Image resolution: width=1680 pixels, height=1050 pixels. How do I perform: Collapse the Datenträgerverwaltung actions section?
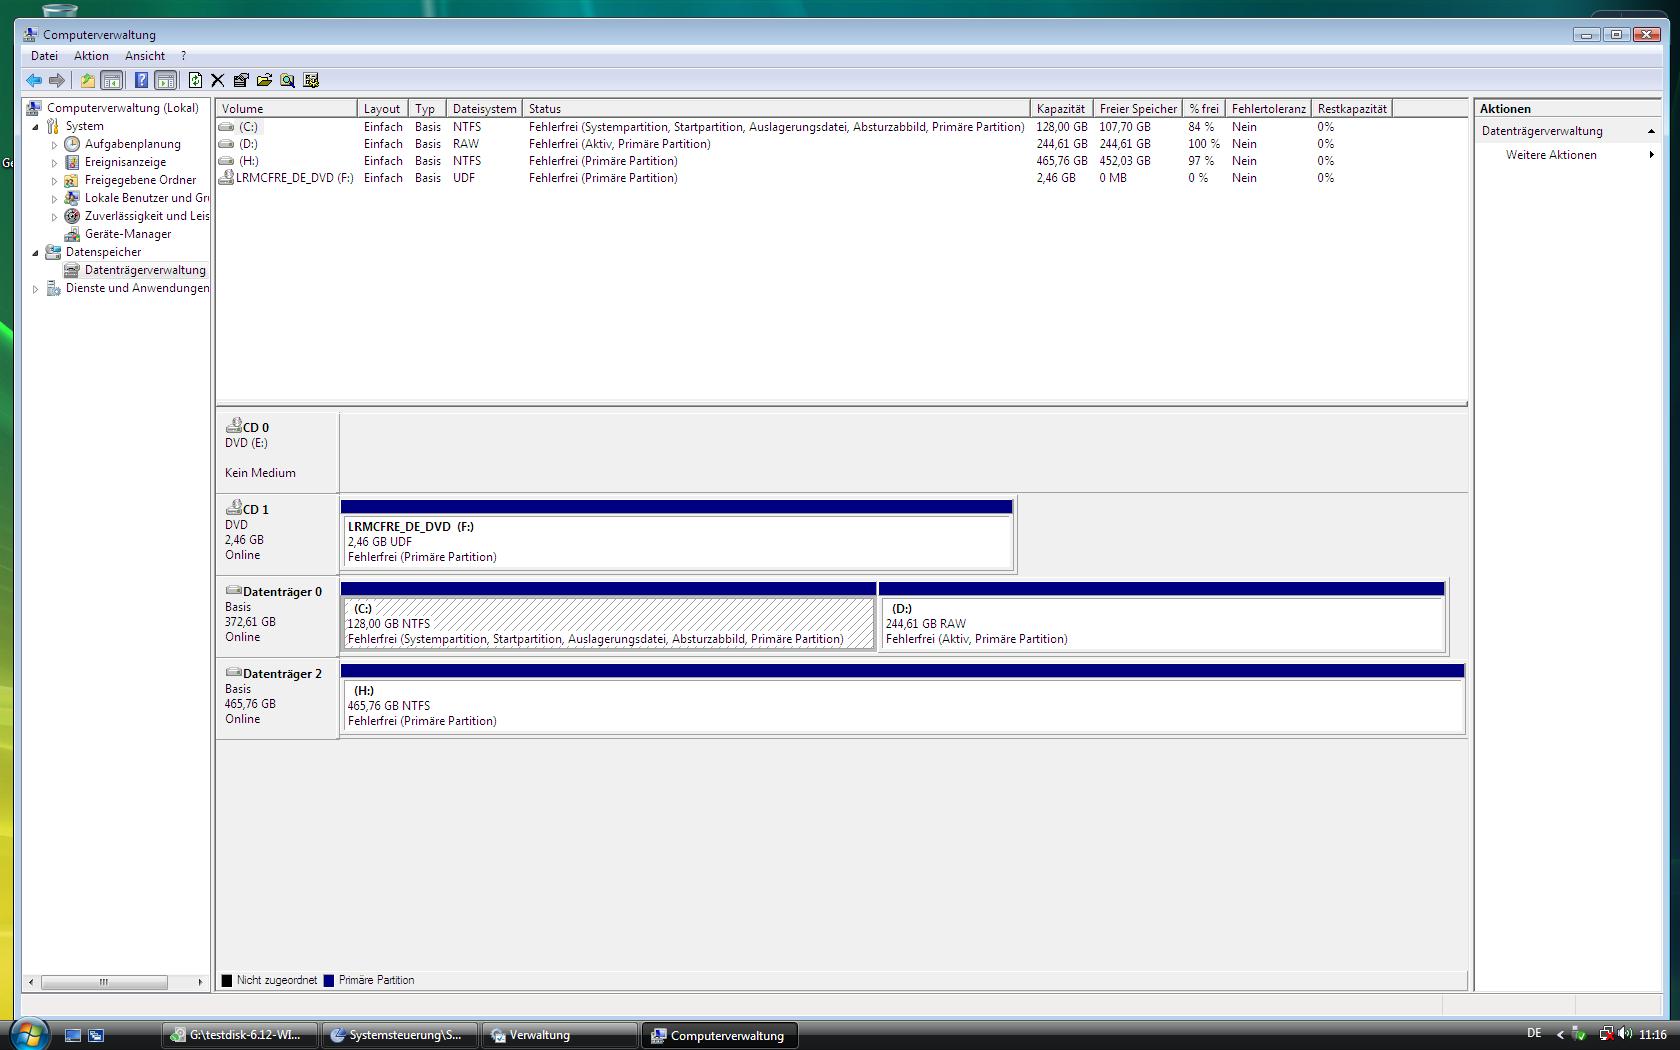[x=1651, y=131]
